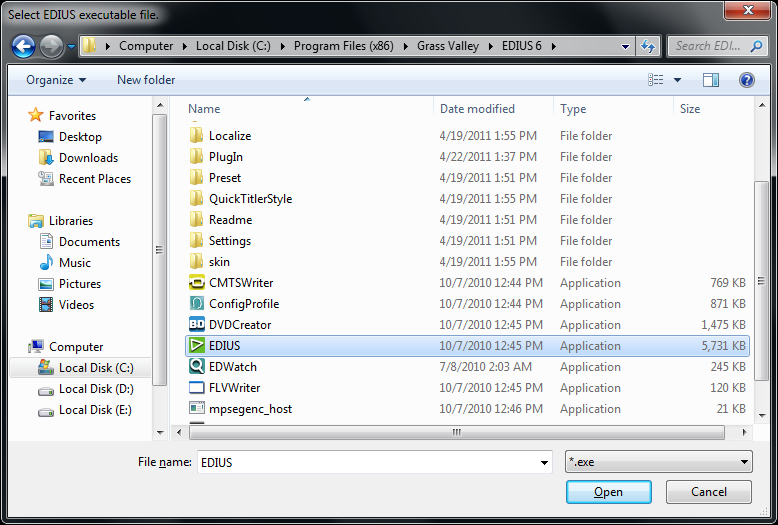
Task: Select the DVDCreator application icon
Action: (x=196, y=325)
